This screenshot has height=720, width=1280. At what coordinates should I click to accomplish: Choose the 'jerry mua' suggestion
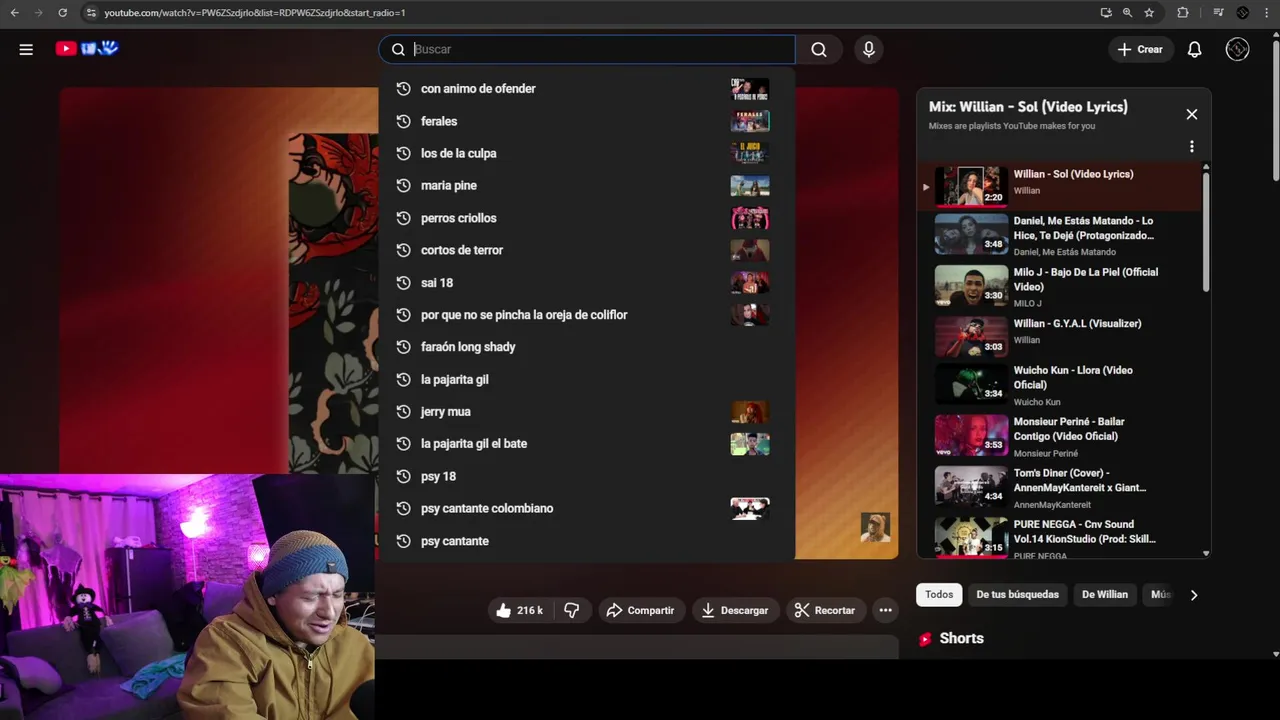(x=587, y=411)
